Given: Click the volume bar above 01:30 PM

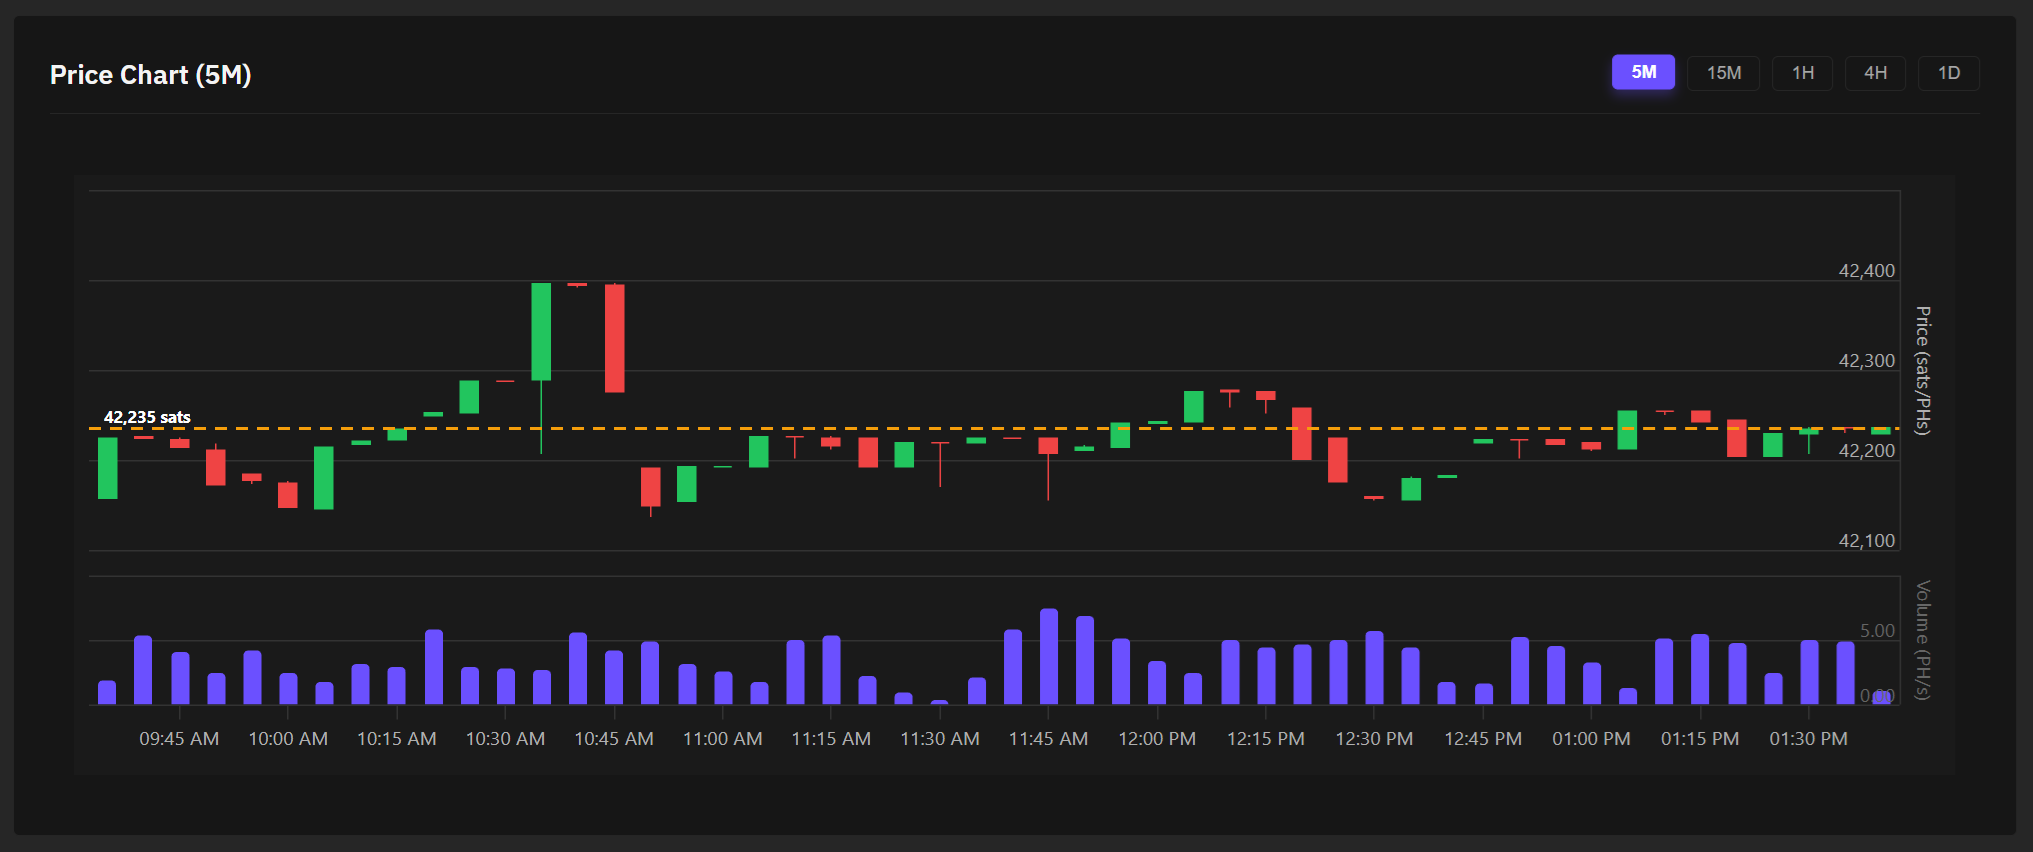Looking at the screenshot, I should coord(1809,672).
